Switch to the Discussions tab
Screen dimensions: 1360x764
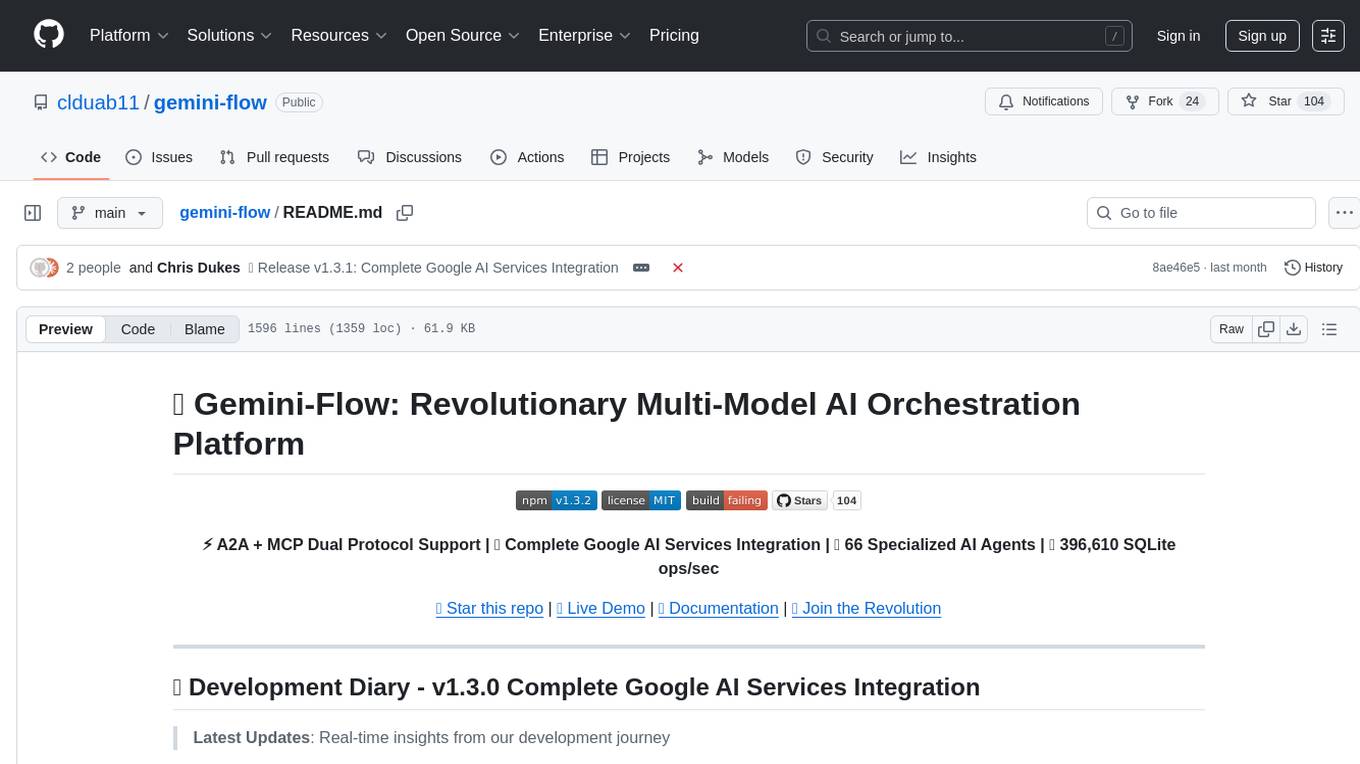click(x=410, y=157)
